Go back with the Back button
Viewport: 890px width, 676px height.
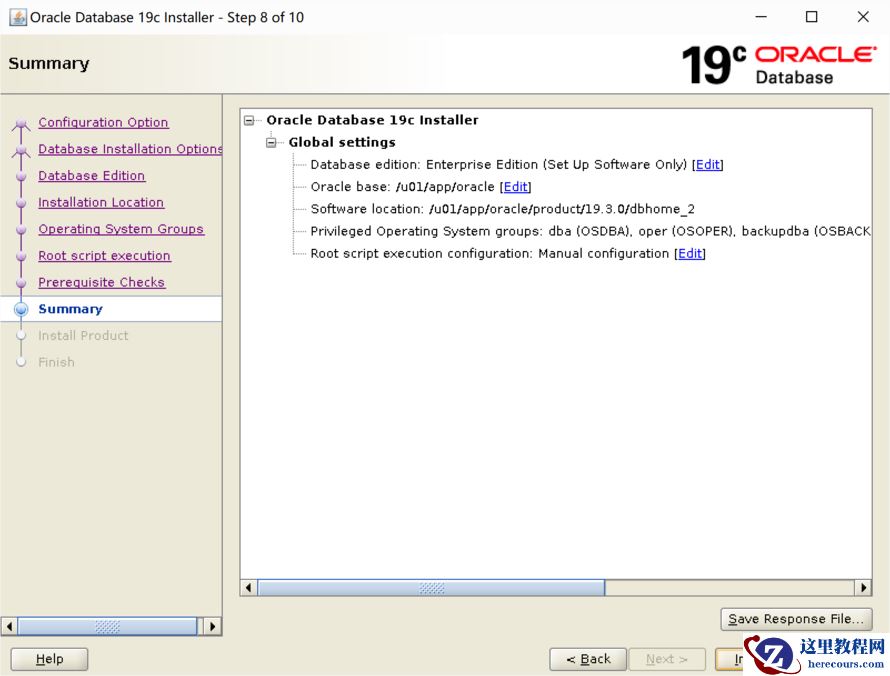588,659
